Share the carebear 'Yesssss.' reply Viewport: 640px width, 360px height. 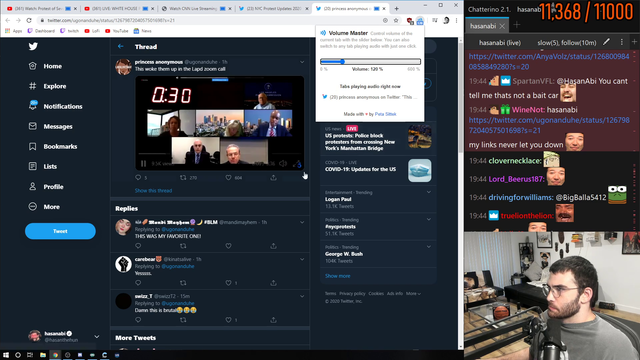point(273,283)
